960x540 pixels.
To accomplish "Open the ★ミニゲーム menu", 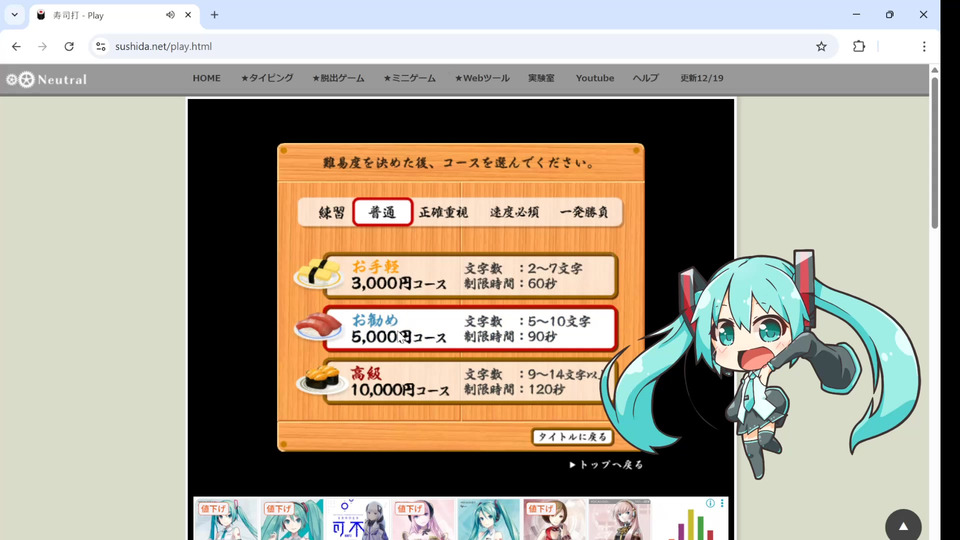I will point(410,78).
